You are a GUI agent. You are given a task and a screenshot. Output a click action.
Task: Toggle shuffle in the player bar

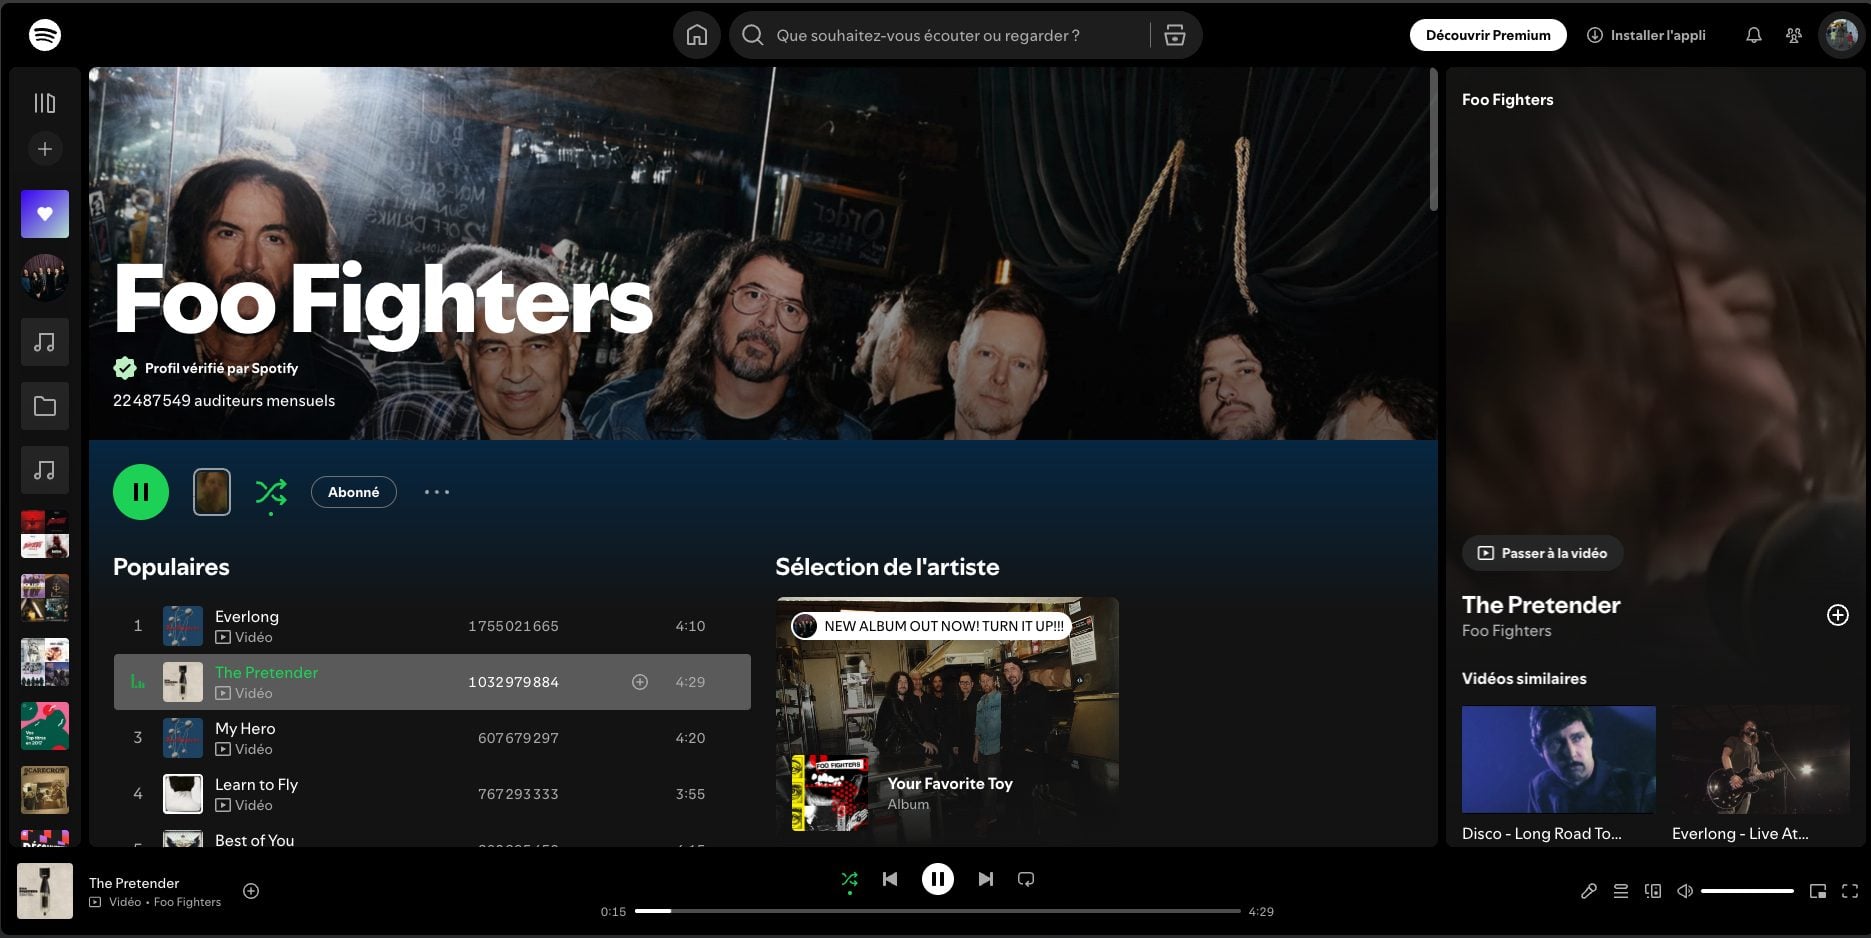point(849,879)
